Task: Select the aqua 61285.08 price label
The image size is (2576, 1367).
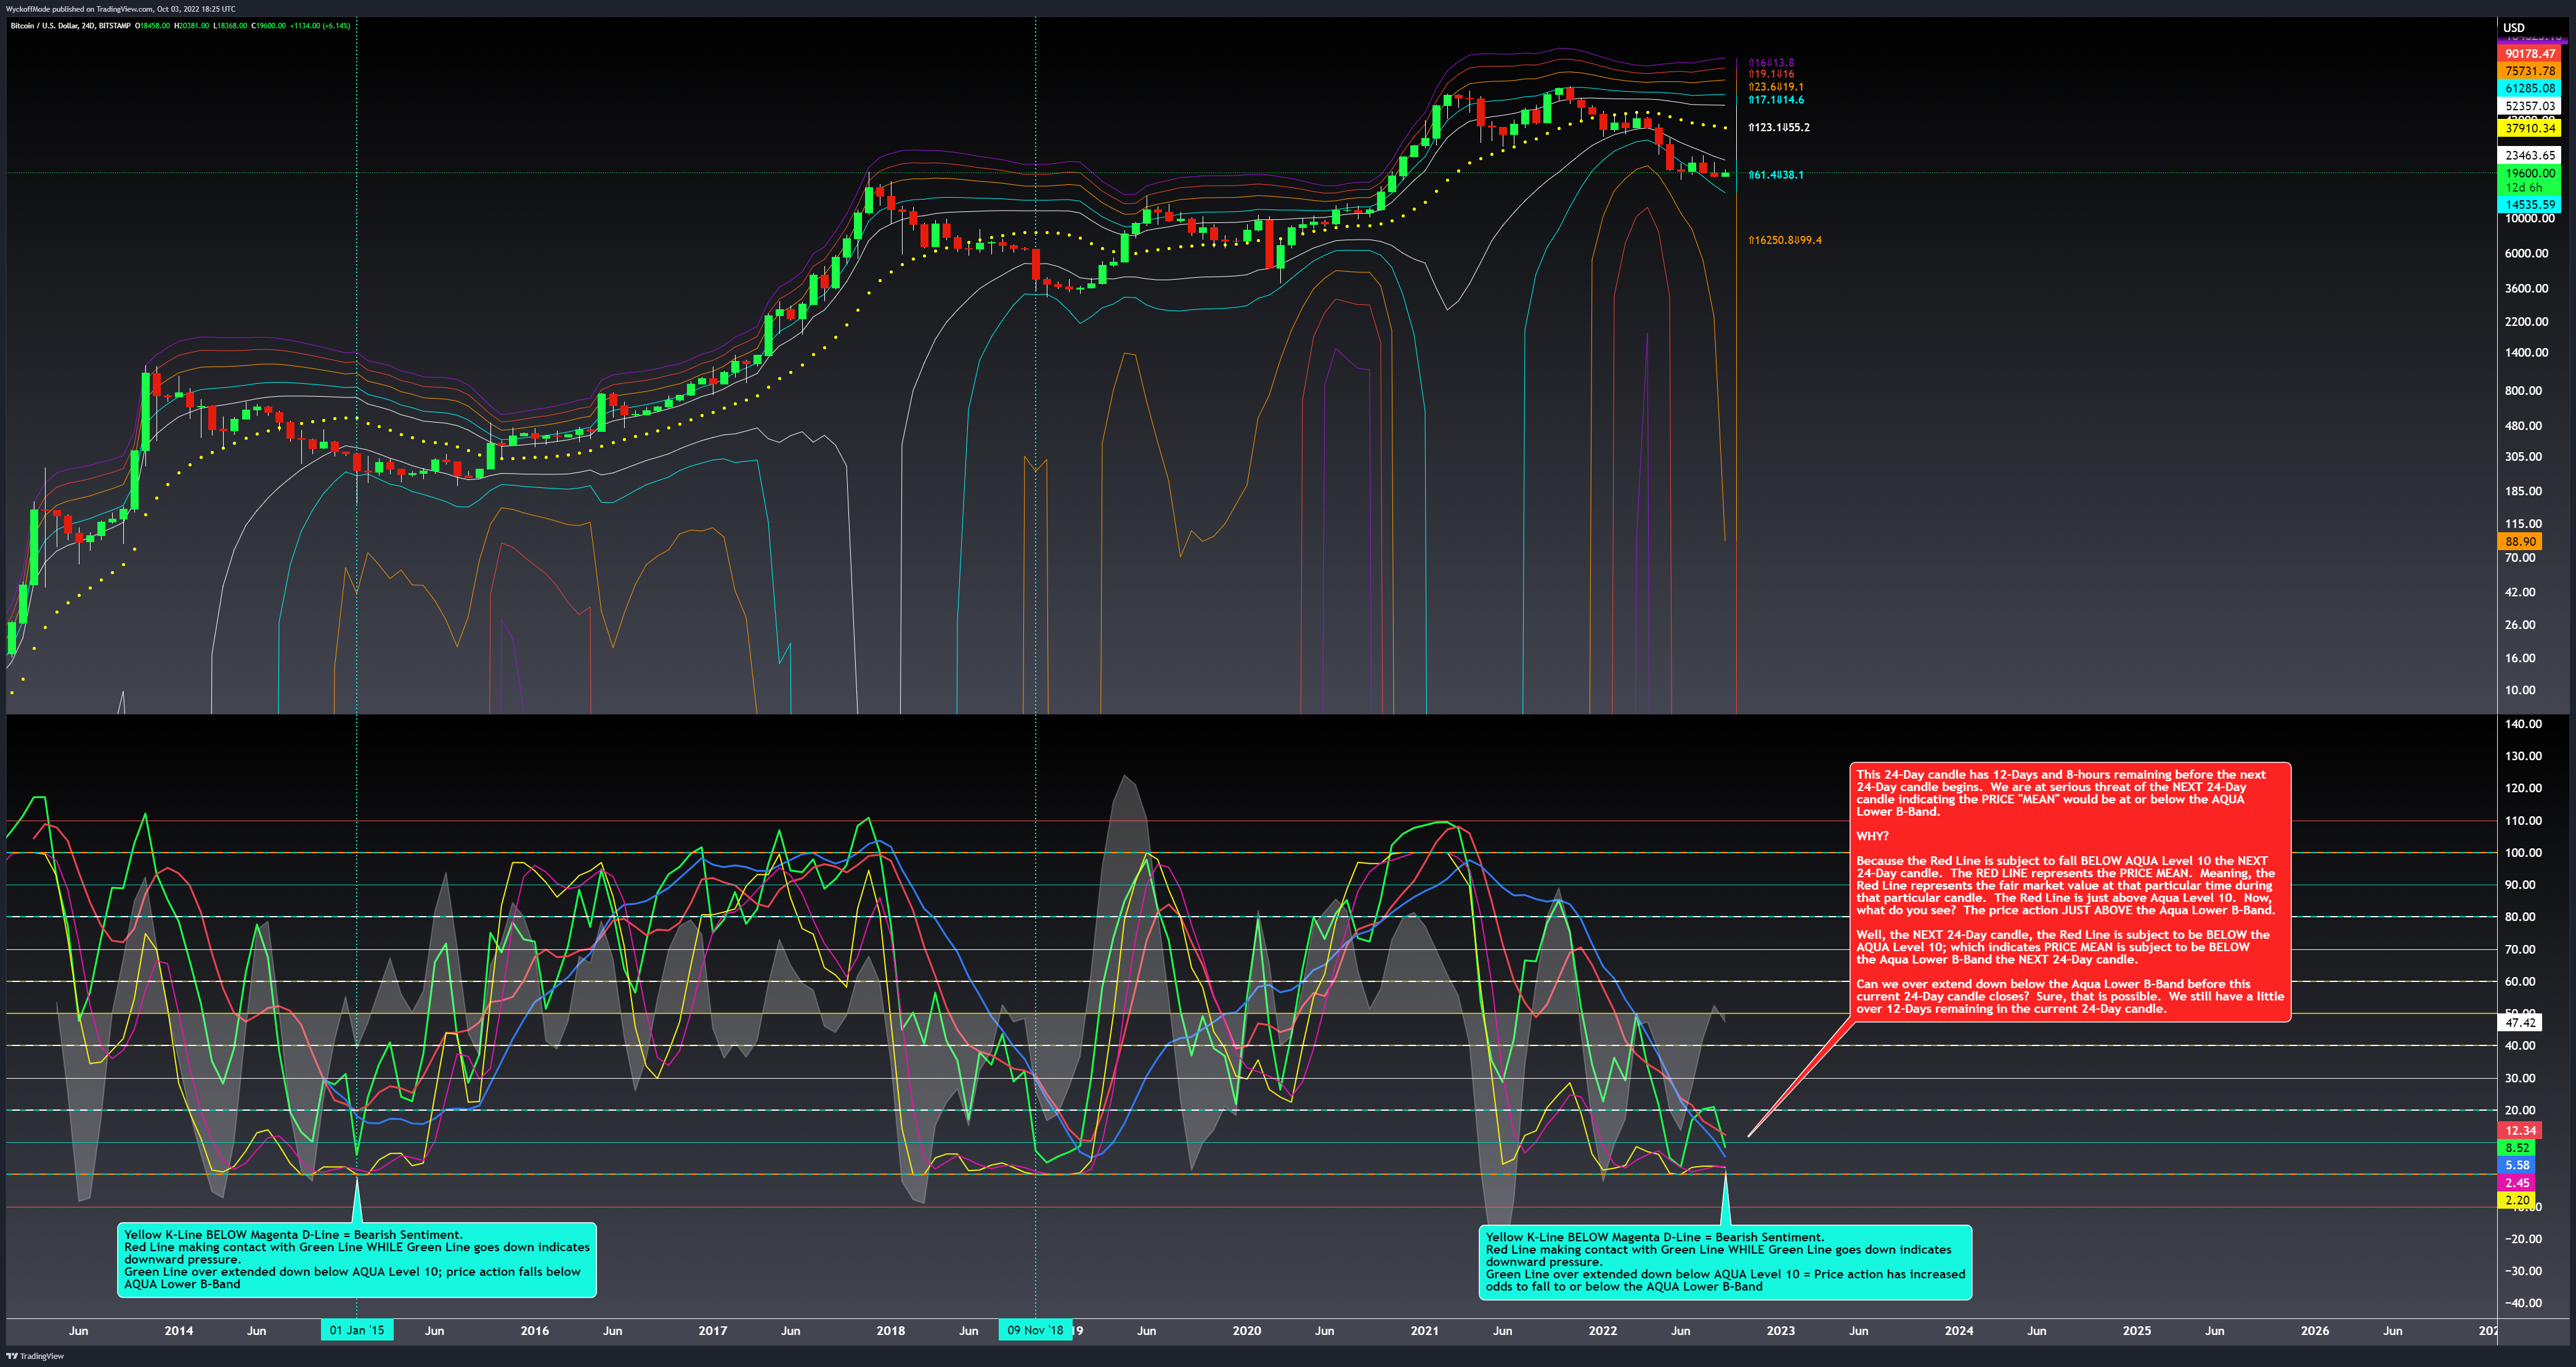Action: pyautogui.click(x=2529, y=88)
